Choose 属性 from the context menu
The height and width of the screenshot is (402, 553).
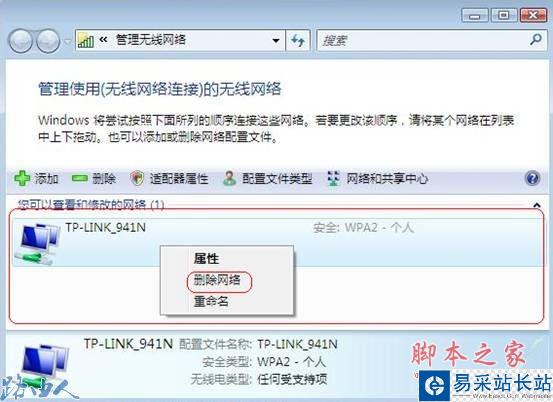coord(206,258)
